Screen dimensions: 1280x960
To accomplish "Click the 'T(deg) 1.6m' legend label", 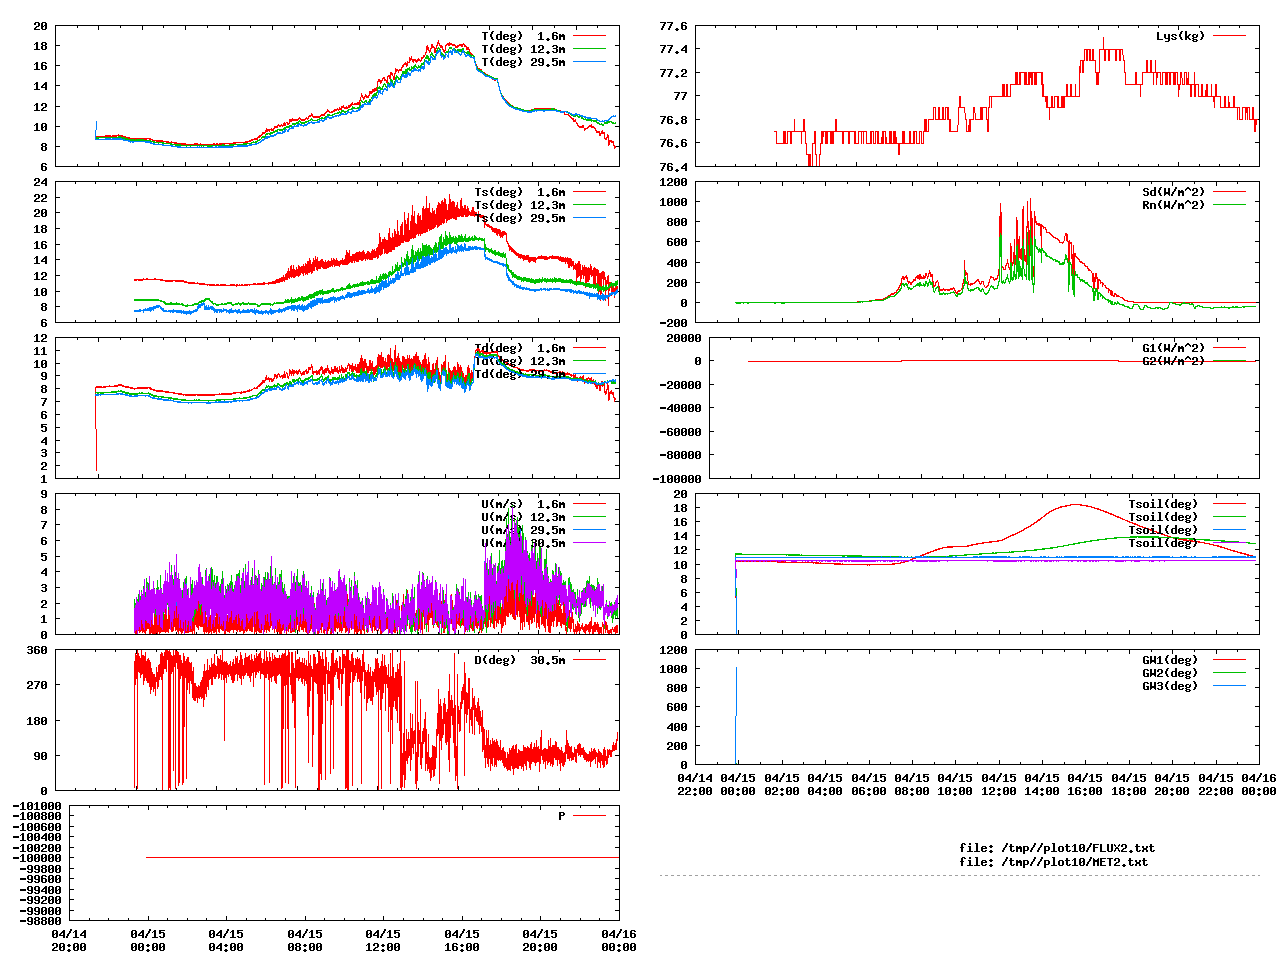I will [x=523, y=36].
